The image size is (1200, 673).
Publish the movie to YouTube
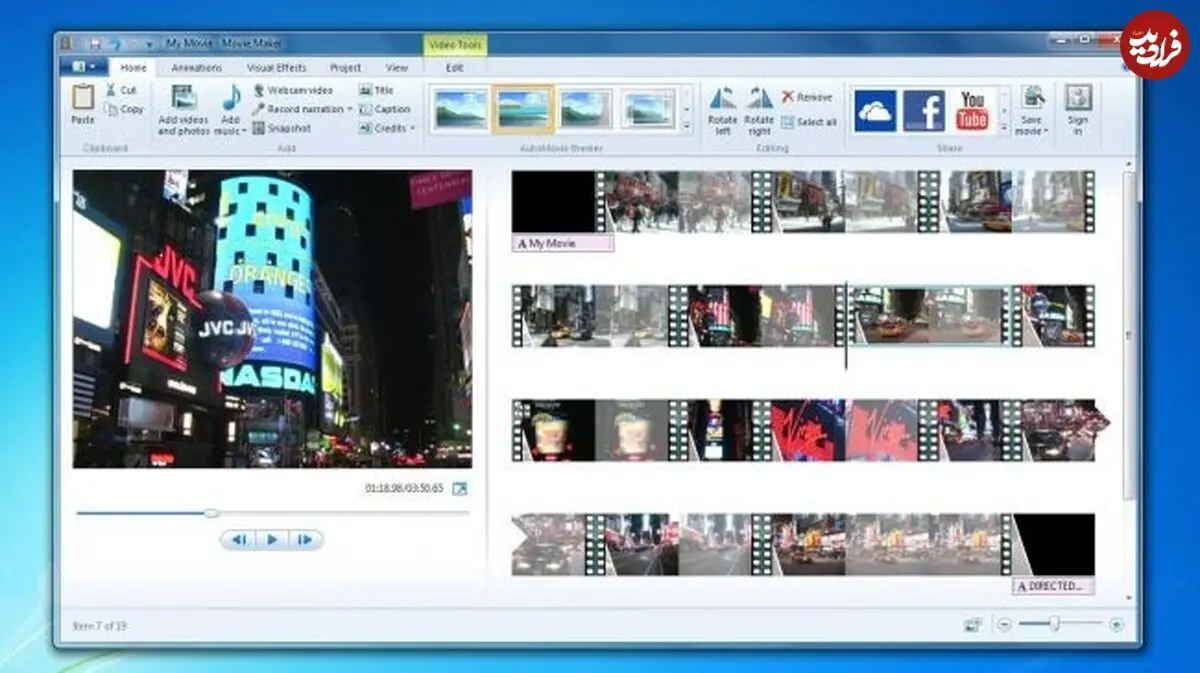coord(972,110)
